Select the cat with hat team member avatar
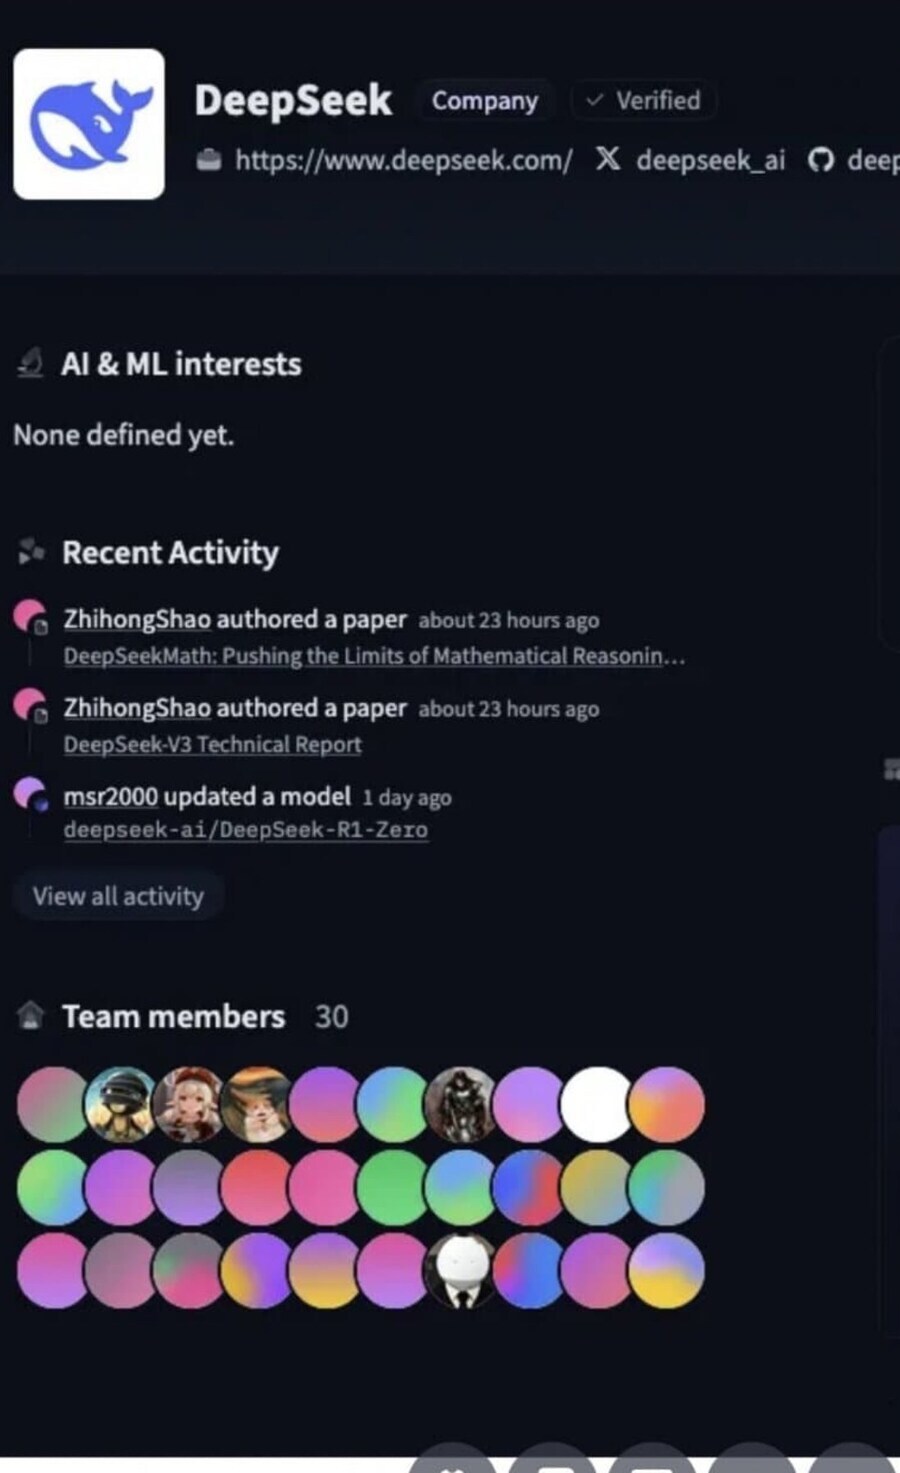 (x=257, y=1104)
